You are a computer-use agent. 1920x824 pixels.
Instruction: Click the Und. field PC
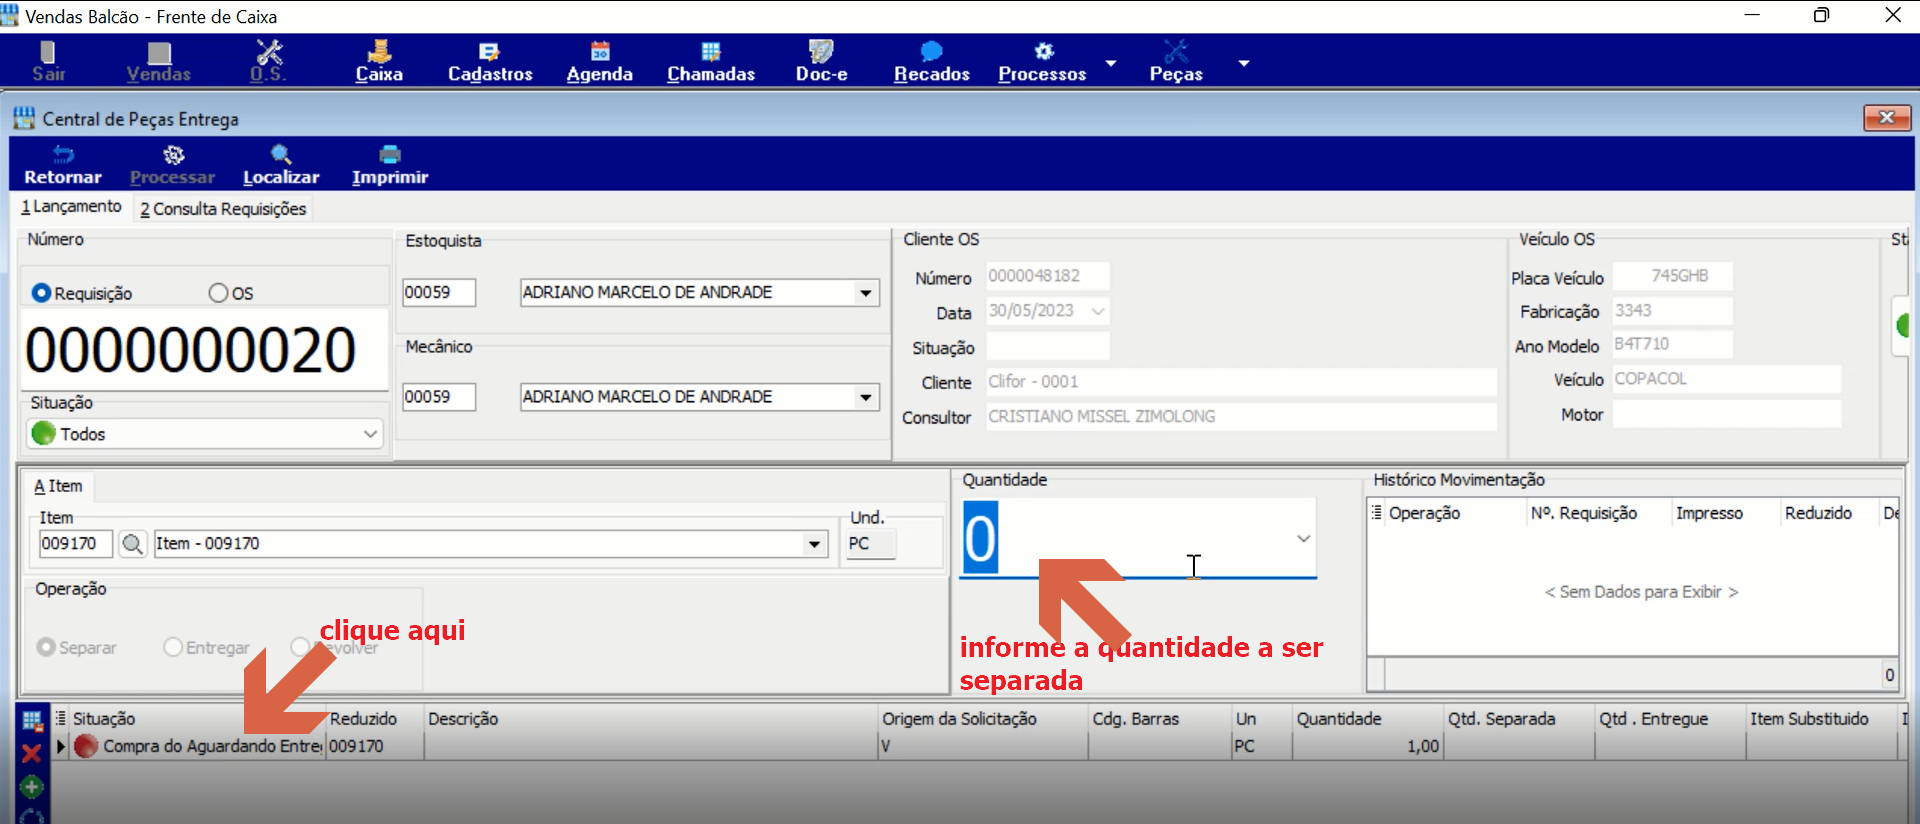coord(871,544)
